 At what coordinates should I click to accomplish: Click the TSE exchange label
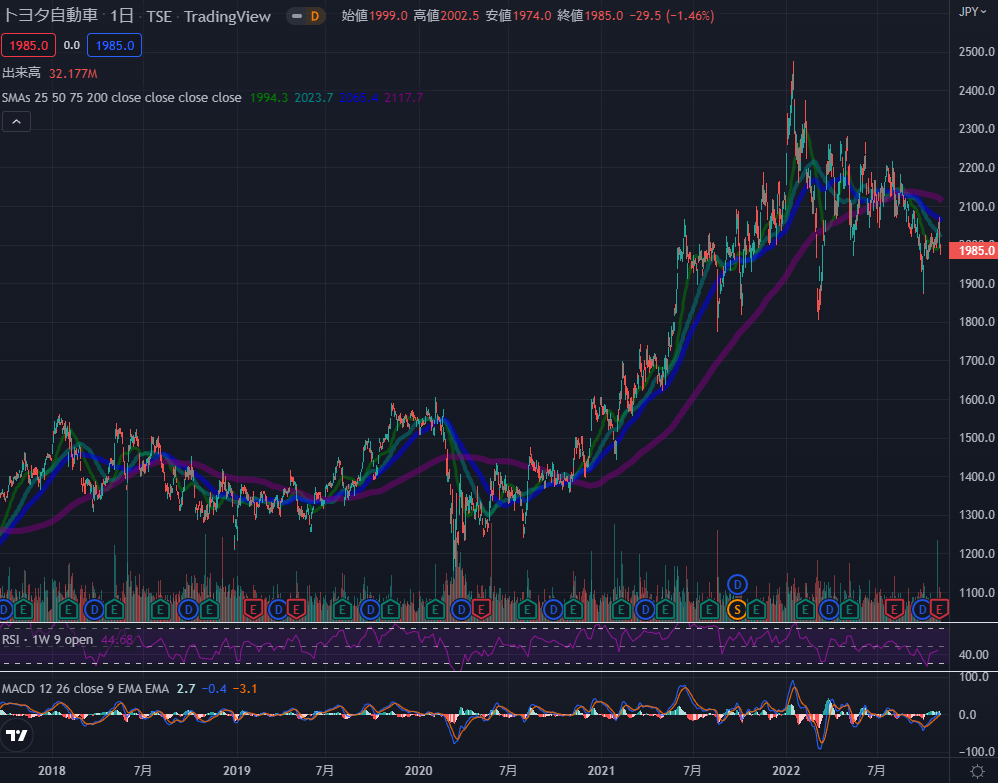click(159, 17)
